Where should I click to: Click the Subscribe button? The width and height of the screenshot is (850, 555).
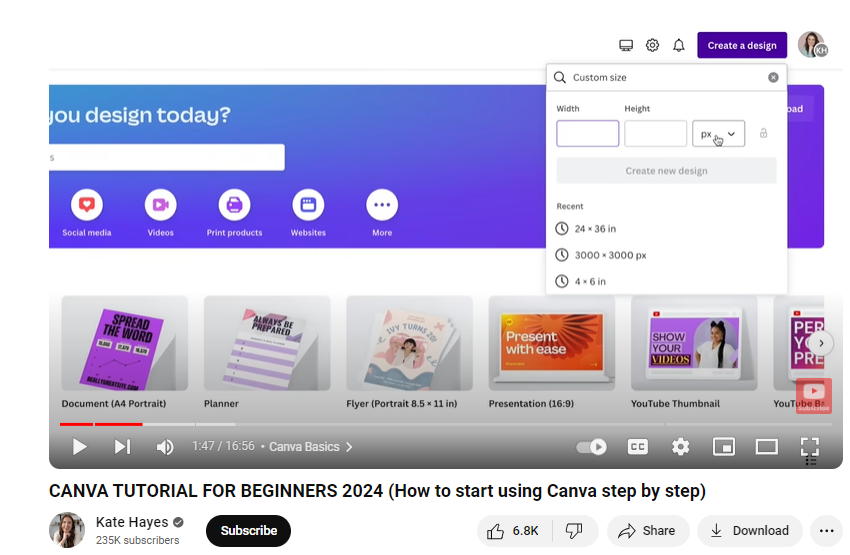[x=248, y=531]
